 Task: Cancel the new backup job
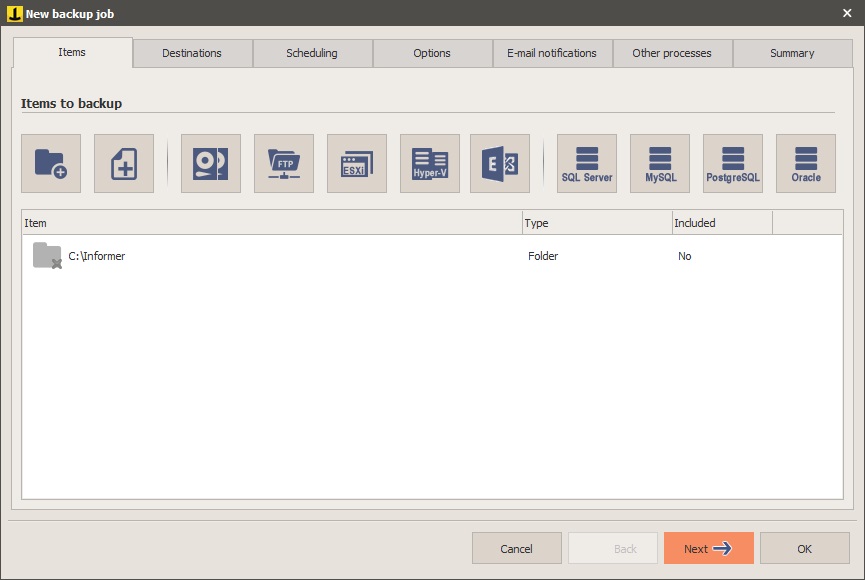click(x=516, y=548)
